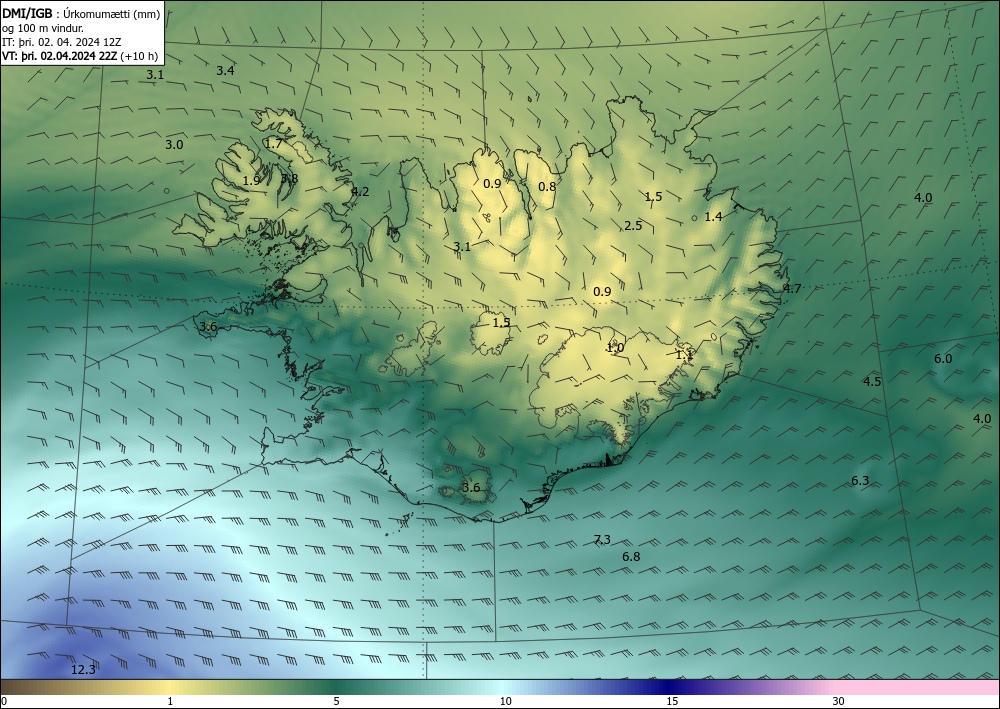The image size is (1000, 709).
Task: Select the 1.1 map value
Action: click(x=684, y=354)
